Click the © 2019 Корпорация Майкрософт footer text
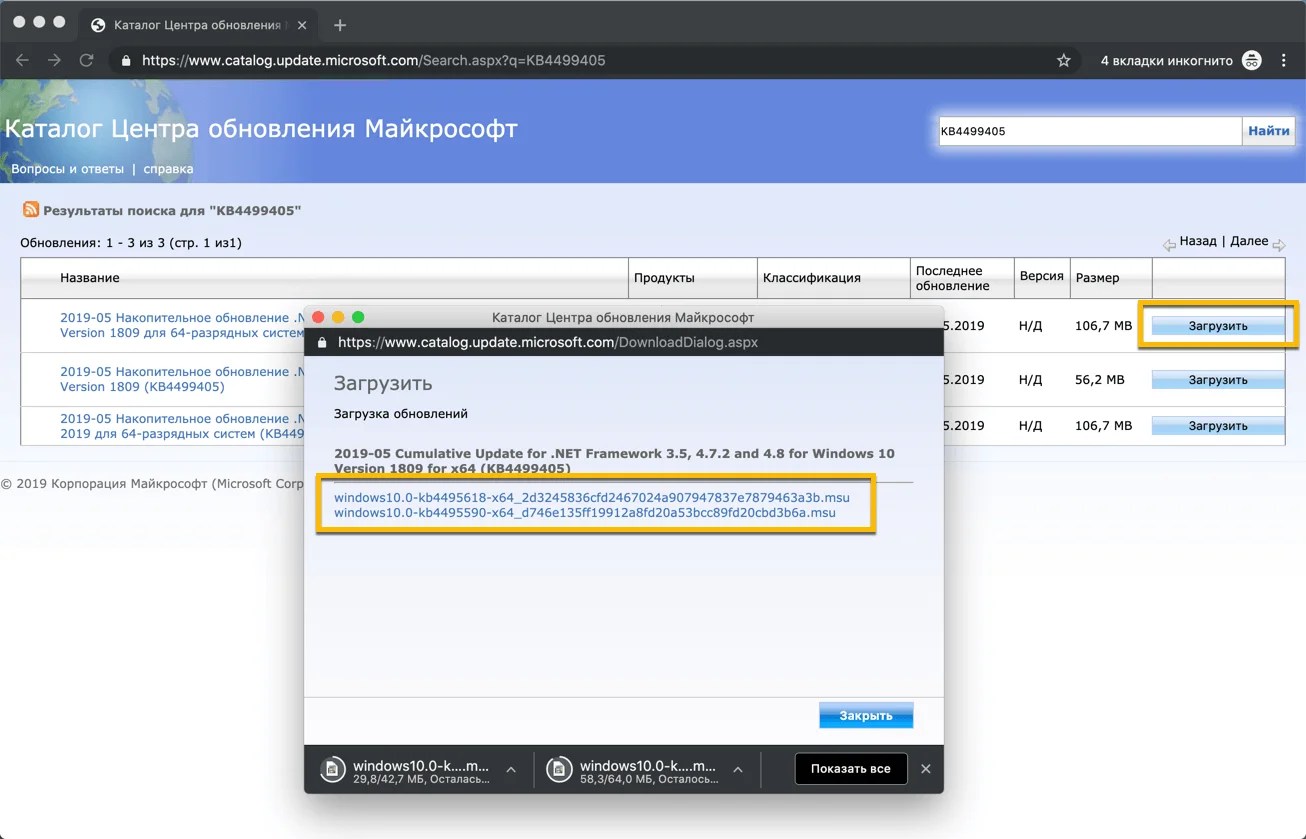Screen dimensions: 1306x839 click(x=152, y=484)
